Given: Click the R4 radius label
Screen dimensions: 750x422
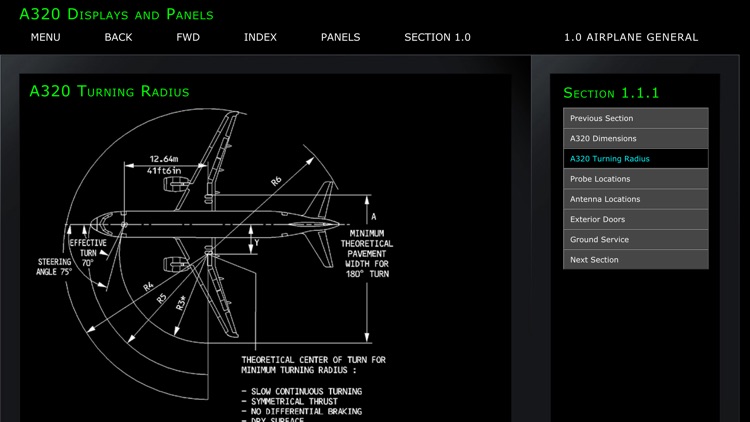Looking at the screenshot, I should [x=148, y=287].
